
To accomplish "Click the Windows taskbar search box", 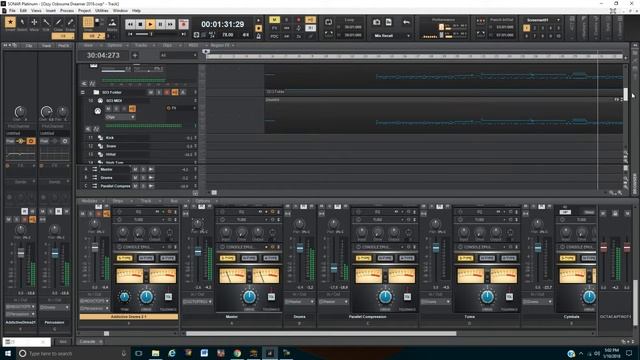I will (x=73, y=353).
